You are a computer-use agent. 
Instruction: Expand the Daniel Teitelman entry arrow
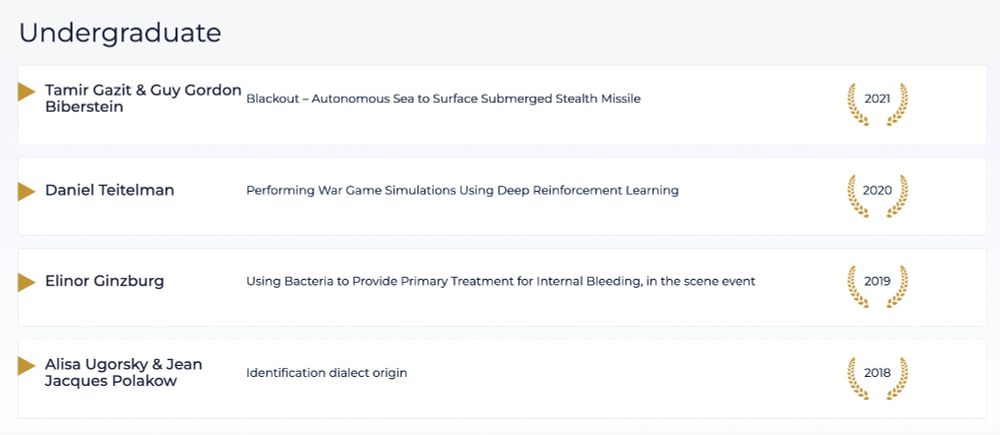click(x=27, y=191)
